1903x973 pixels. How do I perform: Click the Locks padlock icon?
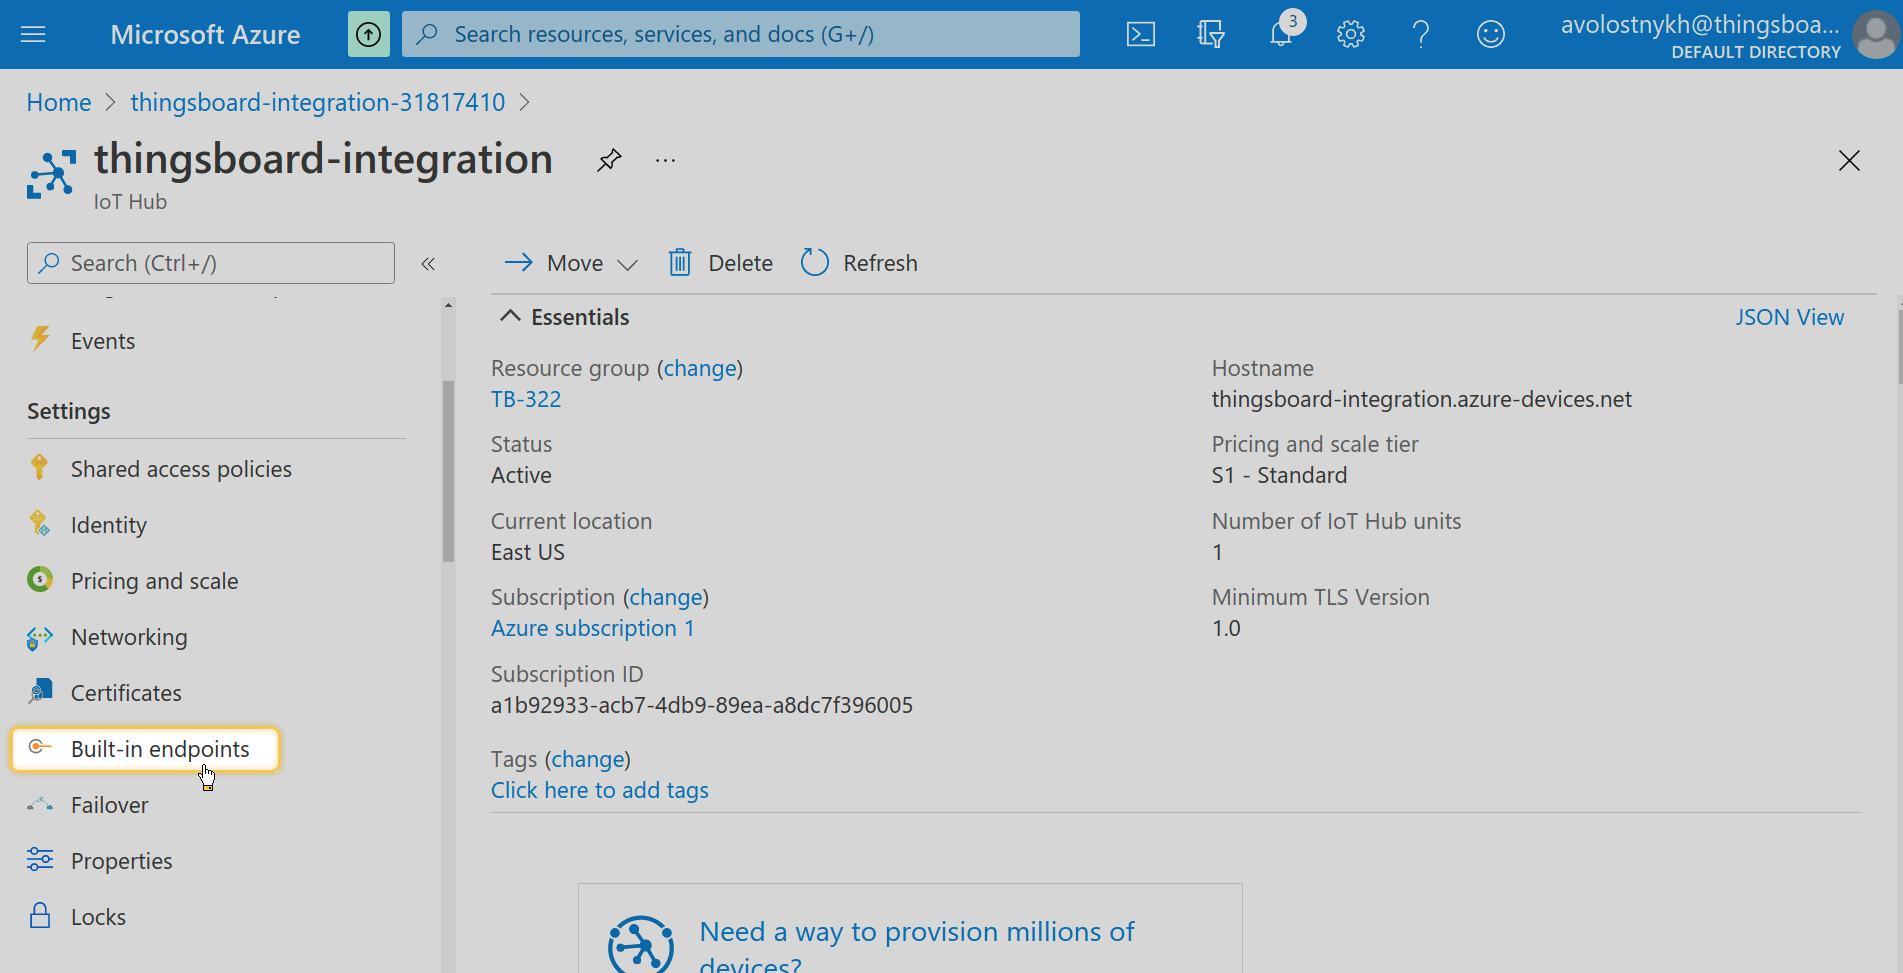pos(40,915)
